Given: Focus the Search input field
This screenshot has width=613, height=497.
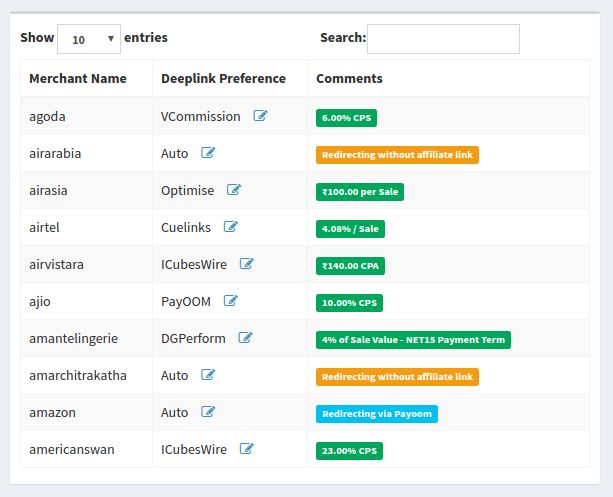Looking at the screenshot, I should 443,39.
